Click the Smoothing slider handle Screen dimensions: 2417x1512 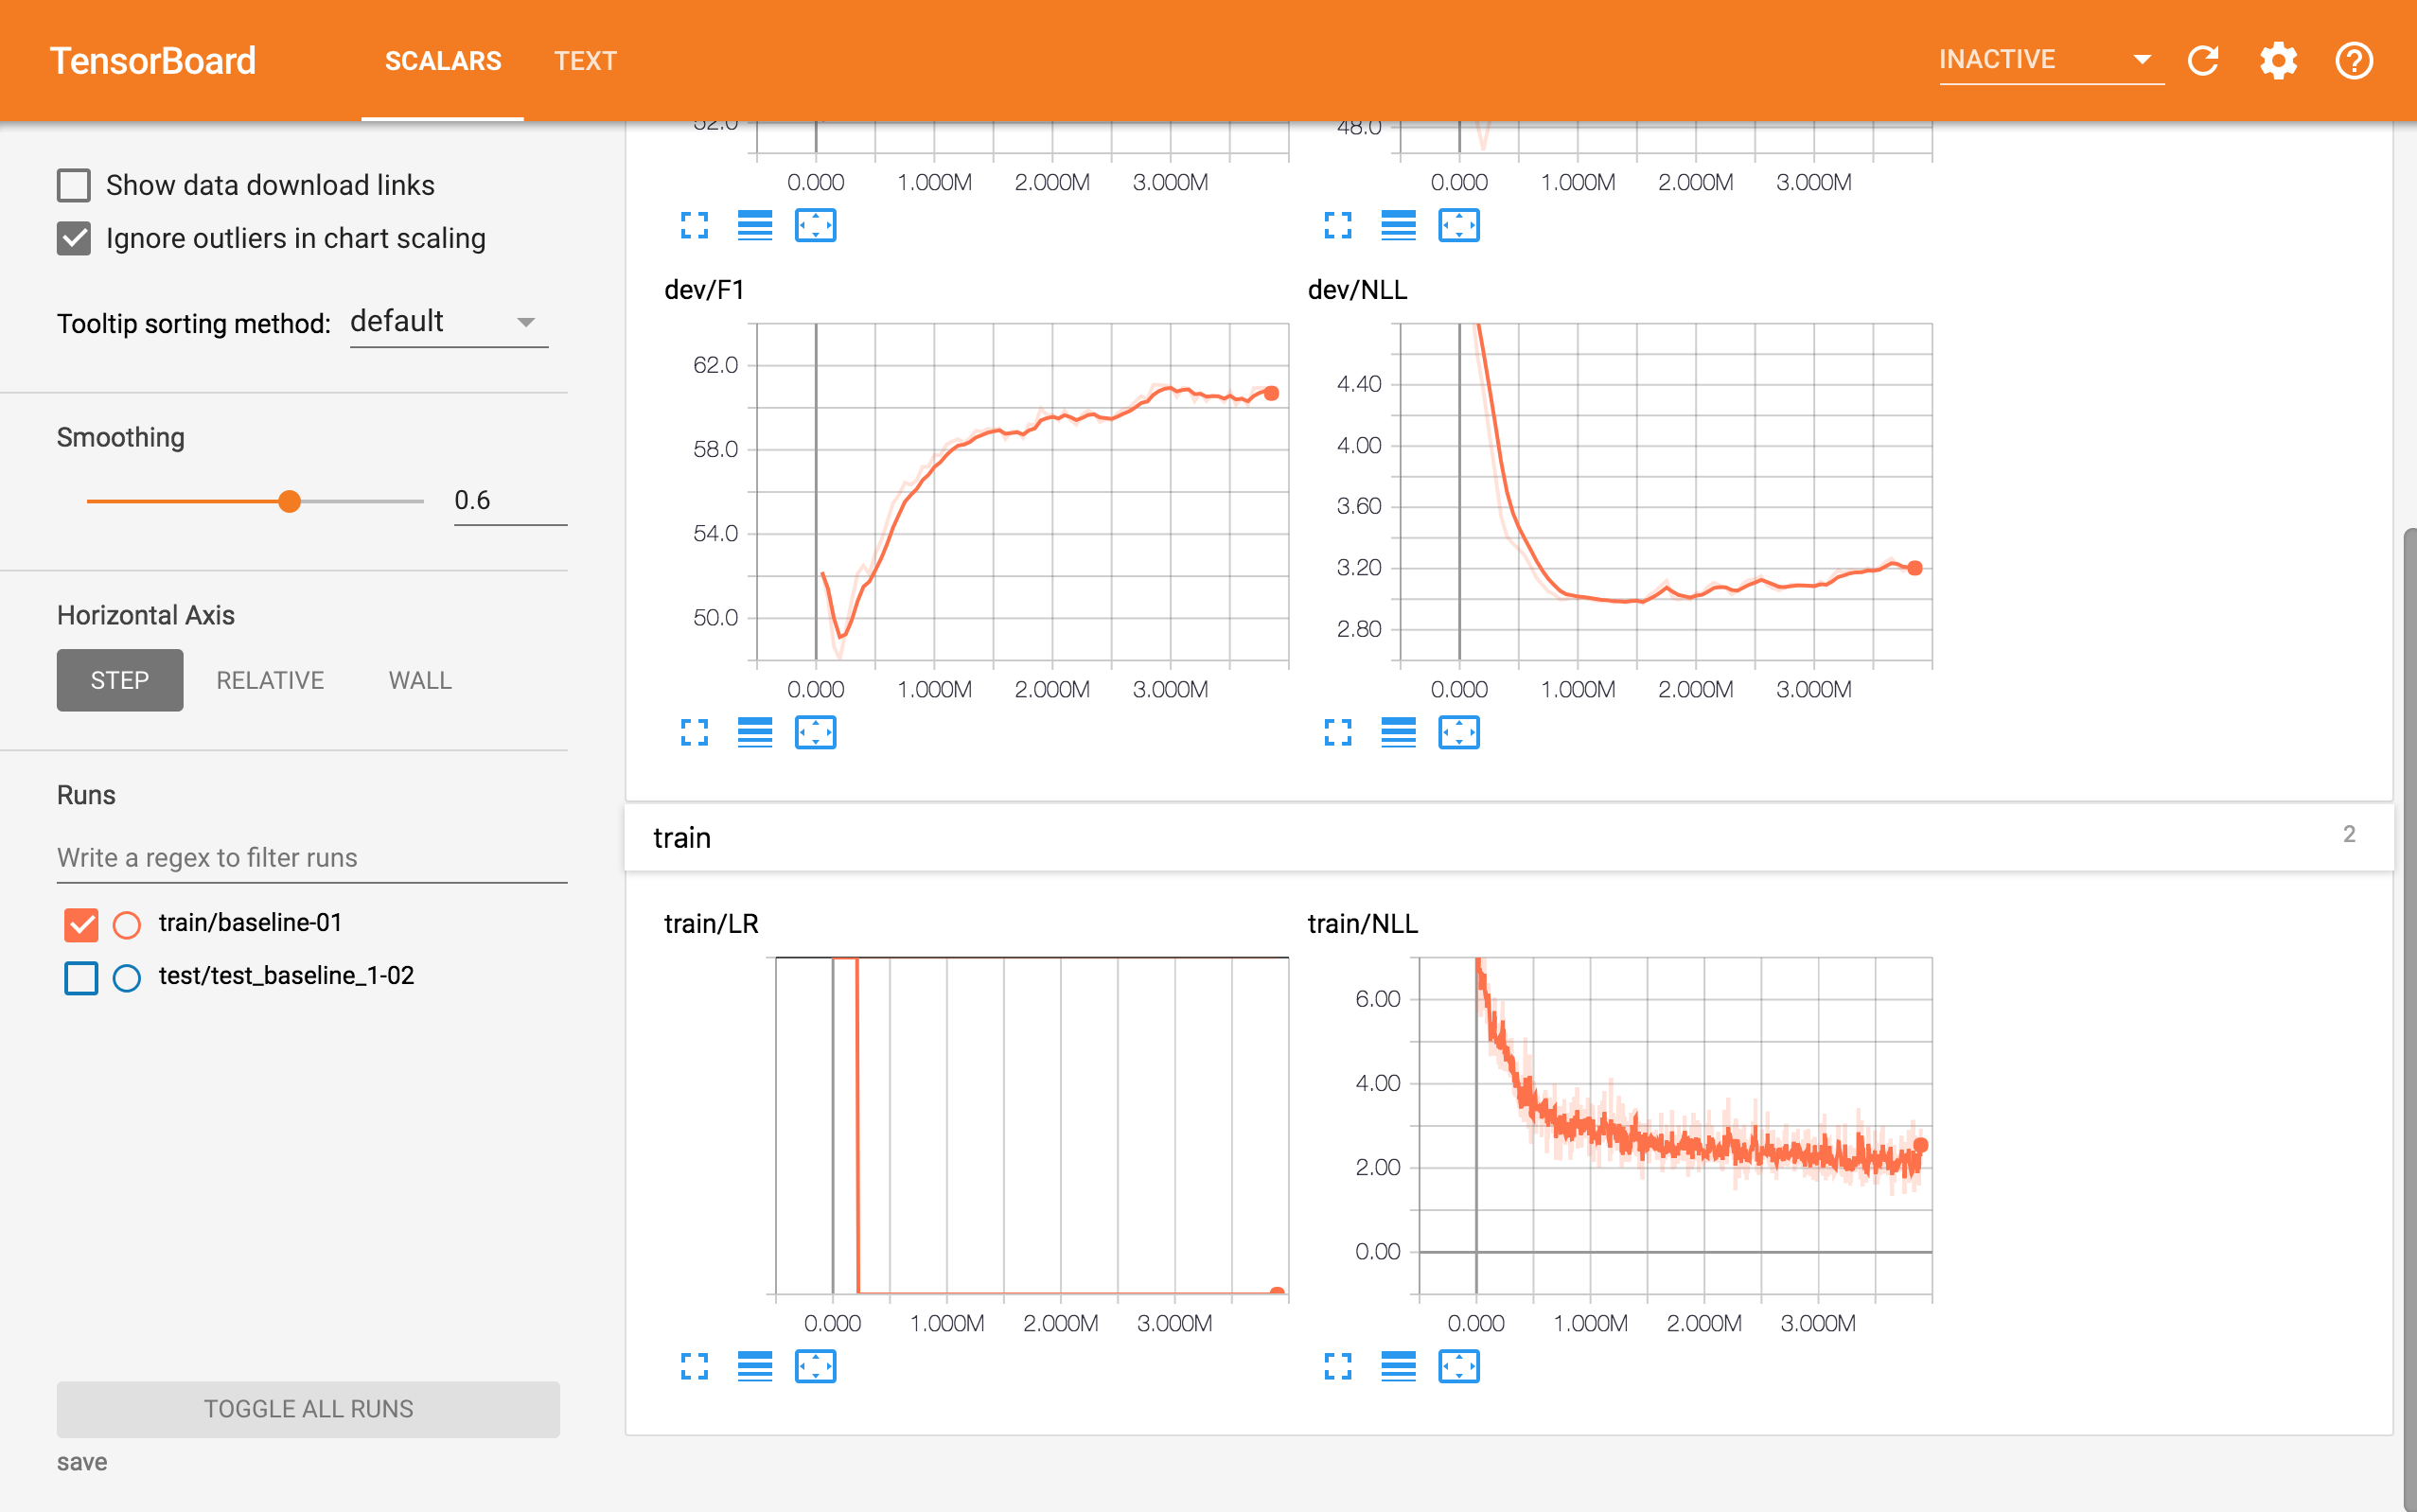tap(289, 501)
